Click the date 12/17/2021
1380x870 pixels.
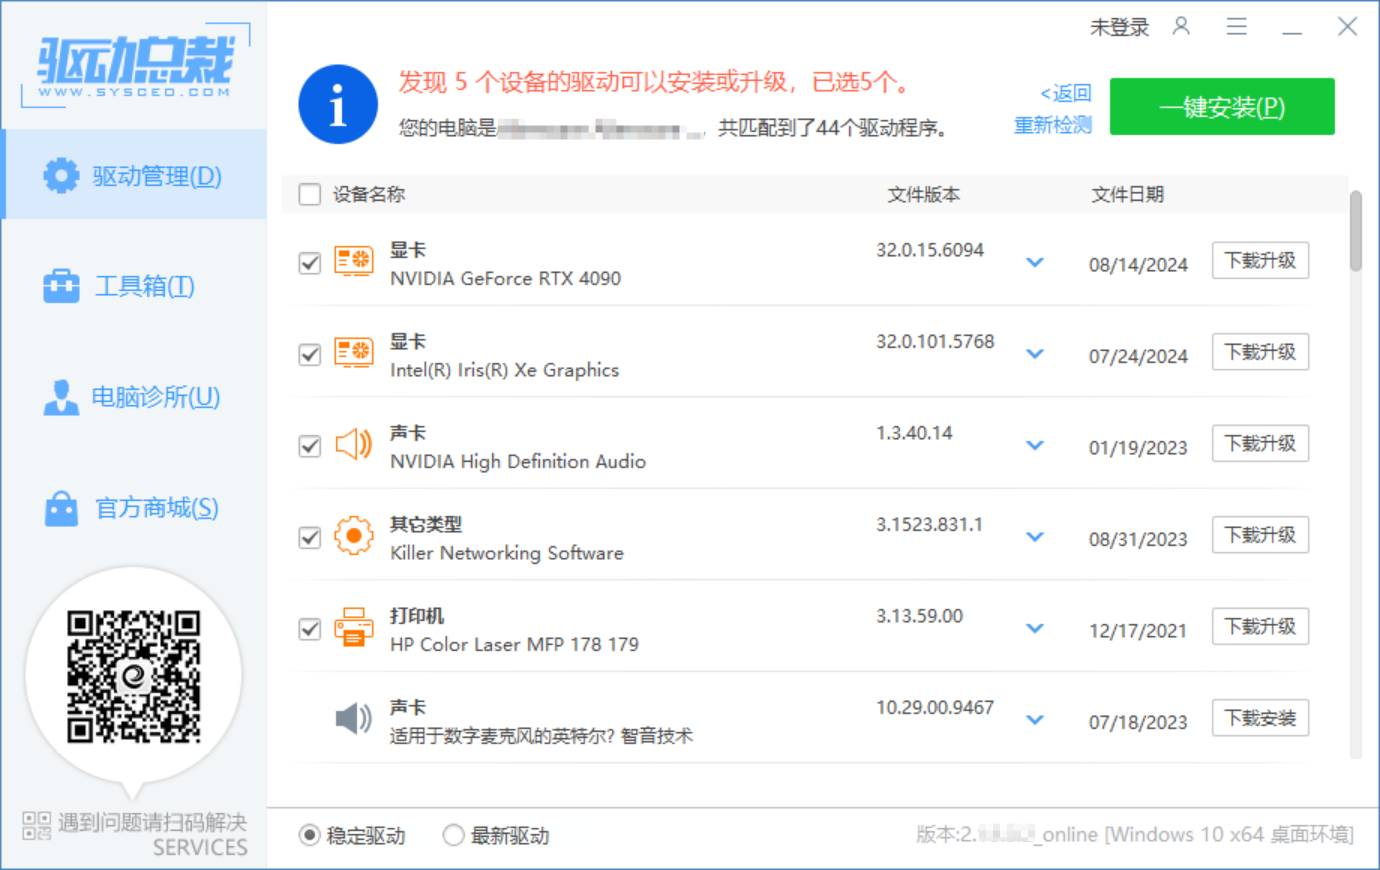(1138, 631)
